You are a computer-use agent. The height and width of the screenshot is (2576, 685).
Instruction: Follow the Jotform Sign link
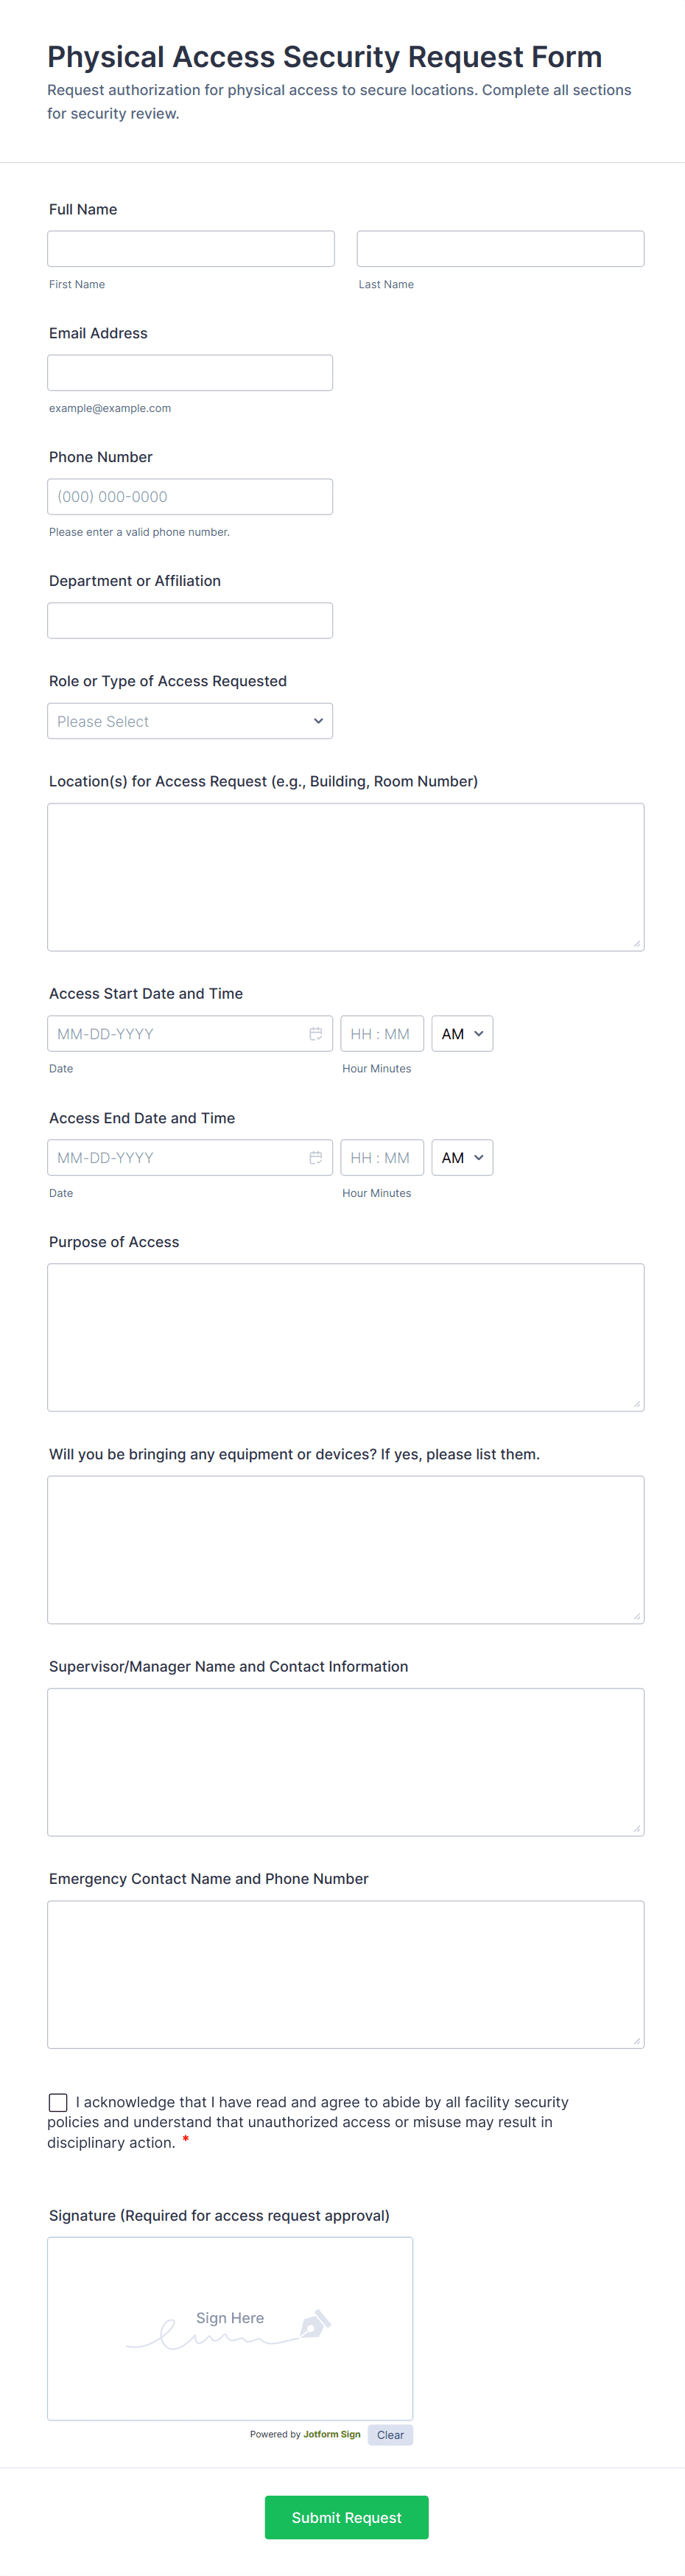(x=332, y=2434)
